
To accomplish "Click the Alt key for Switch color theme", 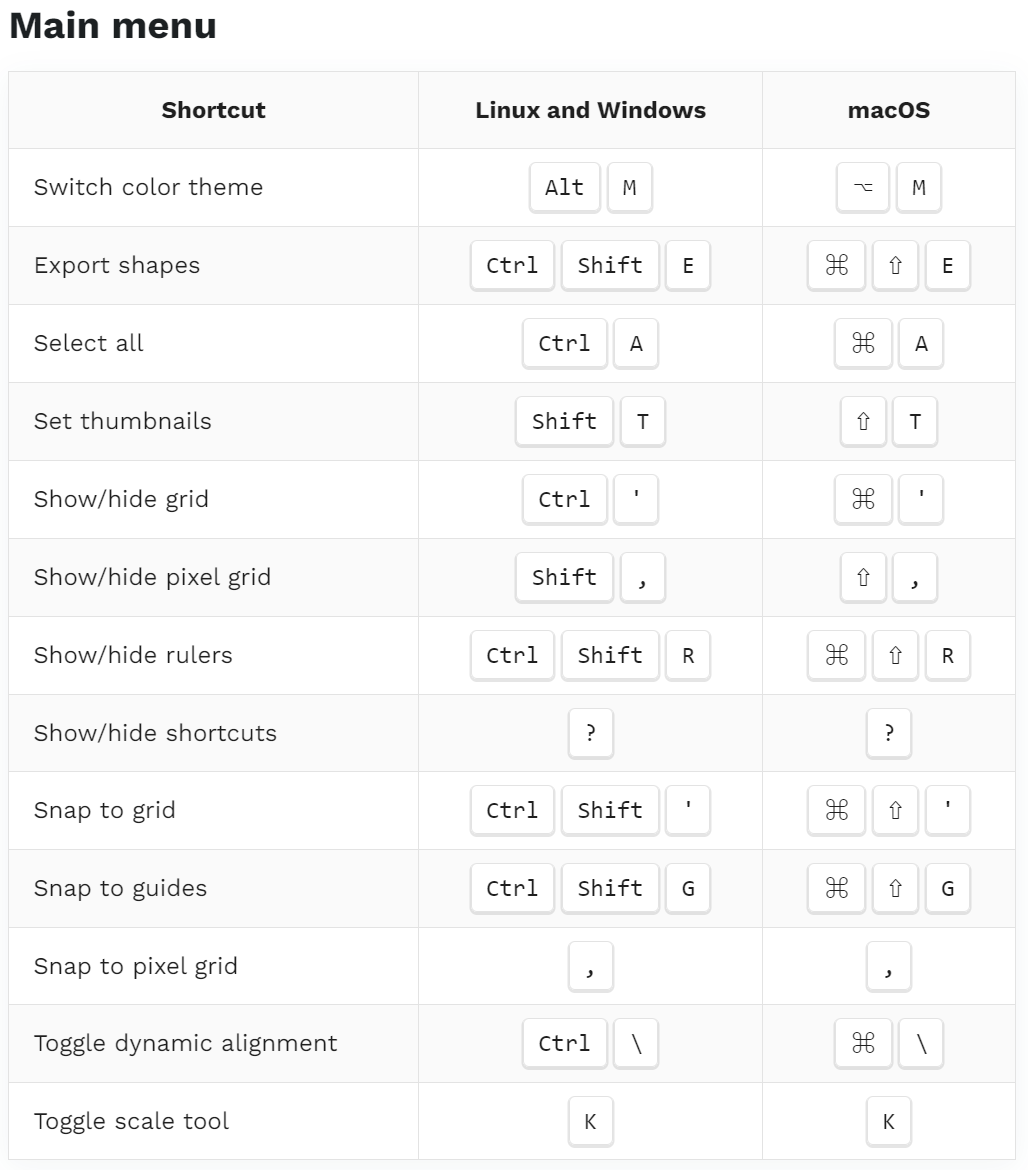I will point(564,188).
